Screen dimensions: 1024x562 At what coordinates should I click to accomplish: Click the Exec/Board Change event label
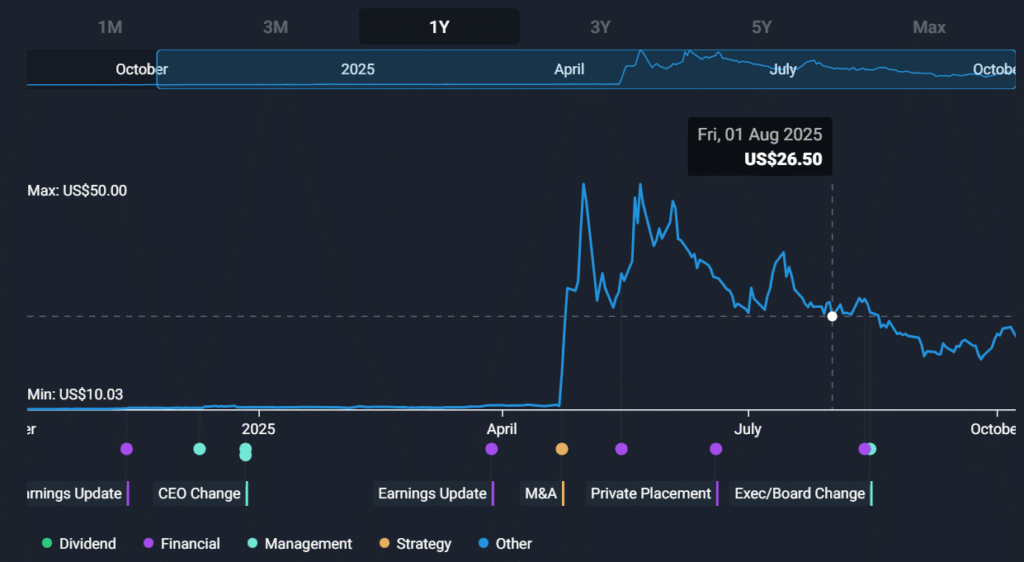(799, 493)
